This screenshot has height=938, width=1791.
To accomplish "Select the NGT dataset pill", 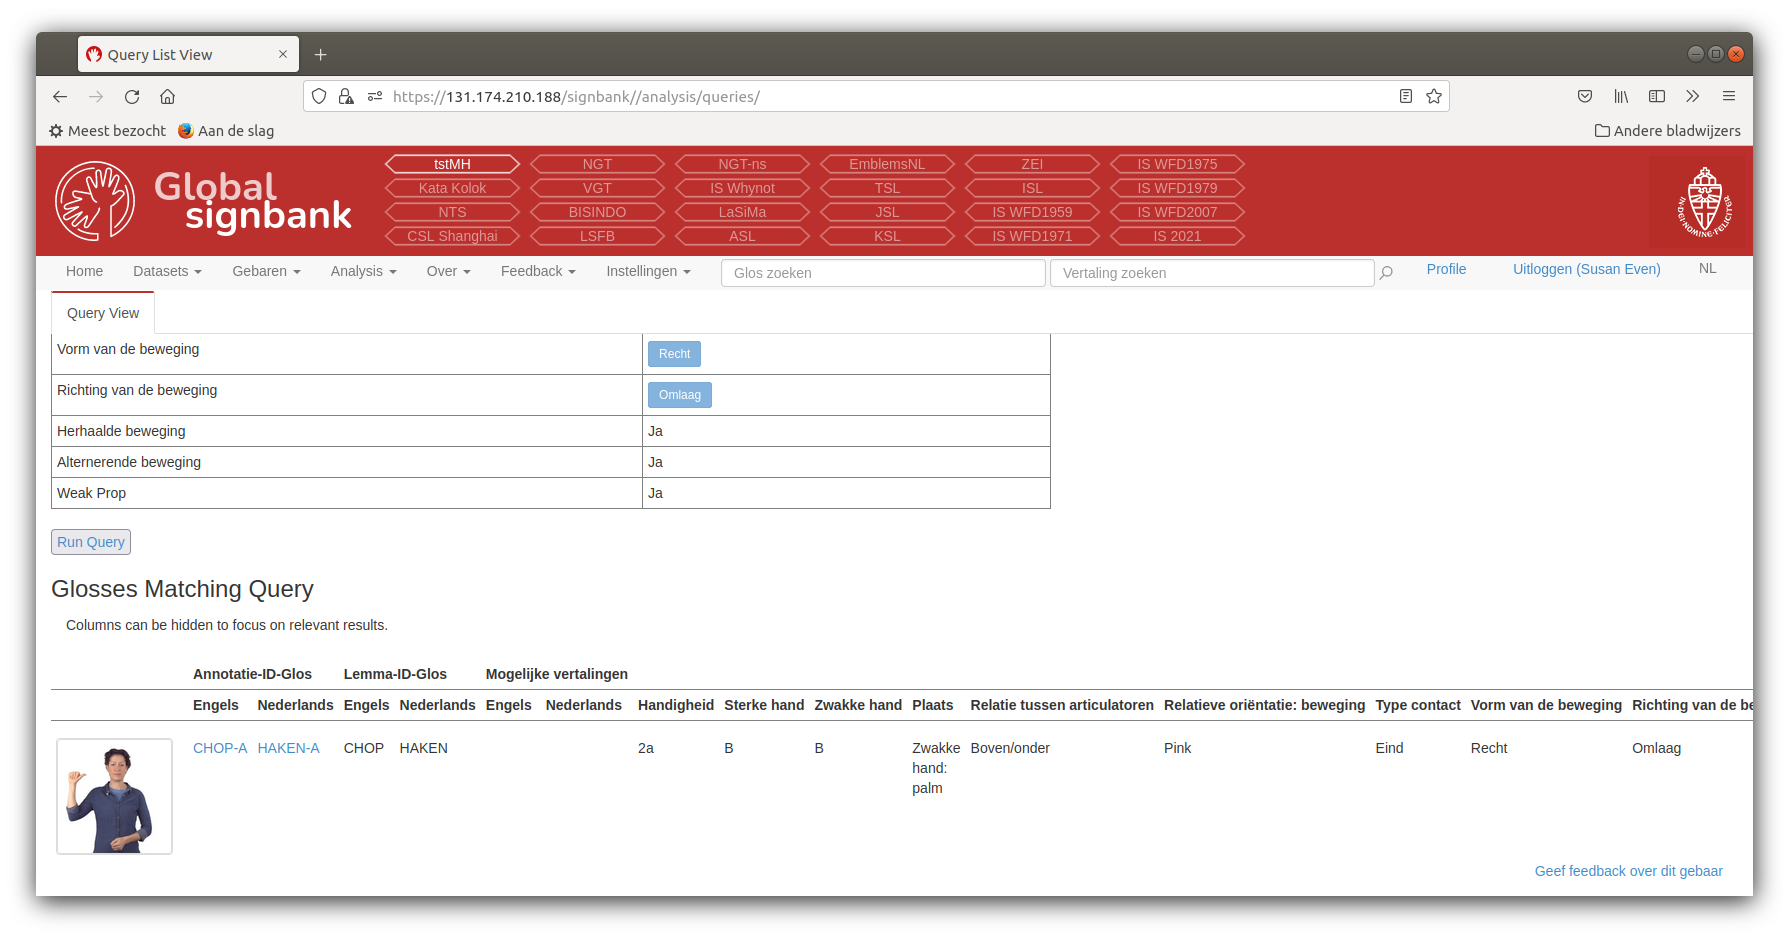I will pyautogui.click(x=597, y=163).
